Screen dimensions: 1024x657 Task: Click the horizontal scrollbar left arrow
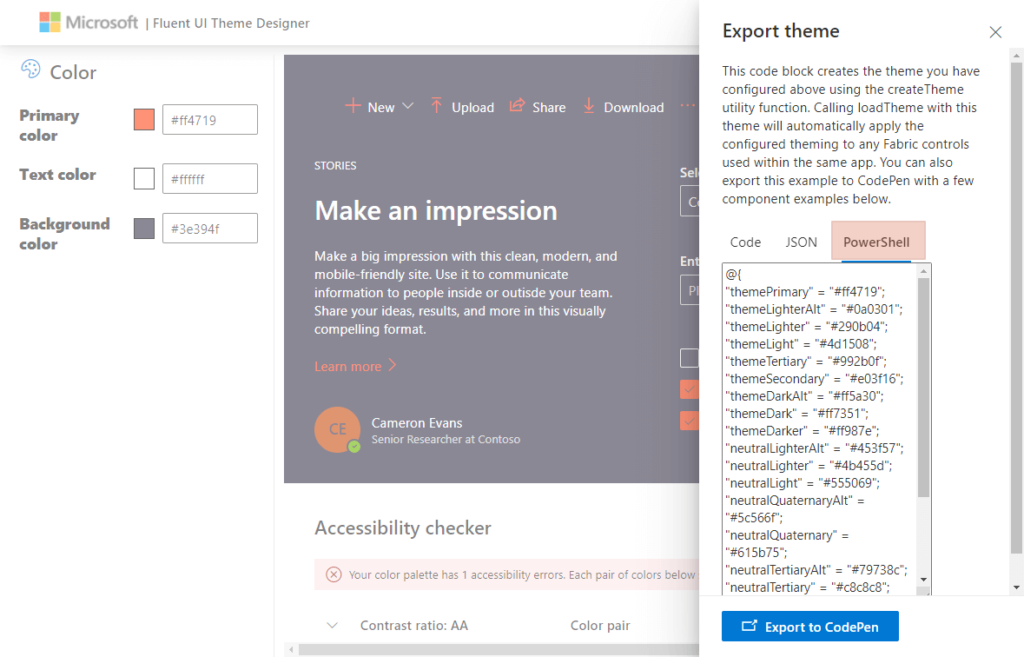point(291,649)
